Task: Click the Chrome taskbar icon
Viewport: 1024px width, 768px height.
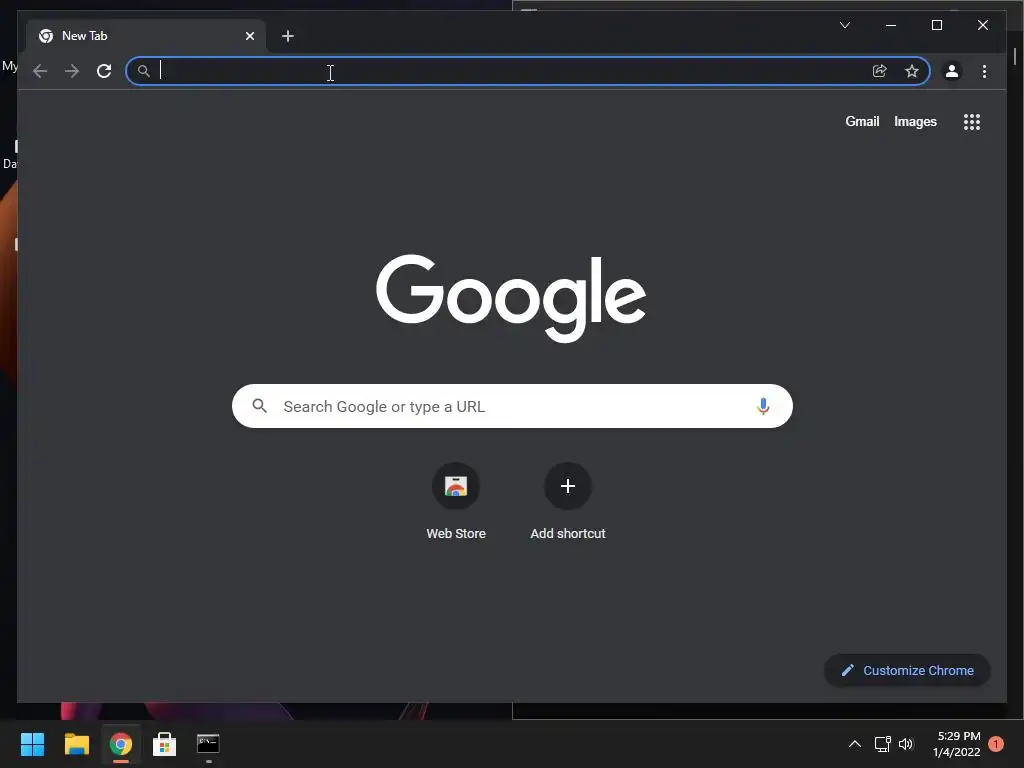Action: point(121,744)
